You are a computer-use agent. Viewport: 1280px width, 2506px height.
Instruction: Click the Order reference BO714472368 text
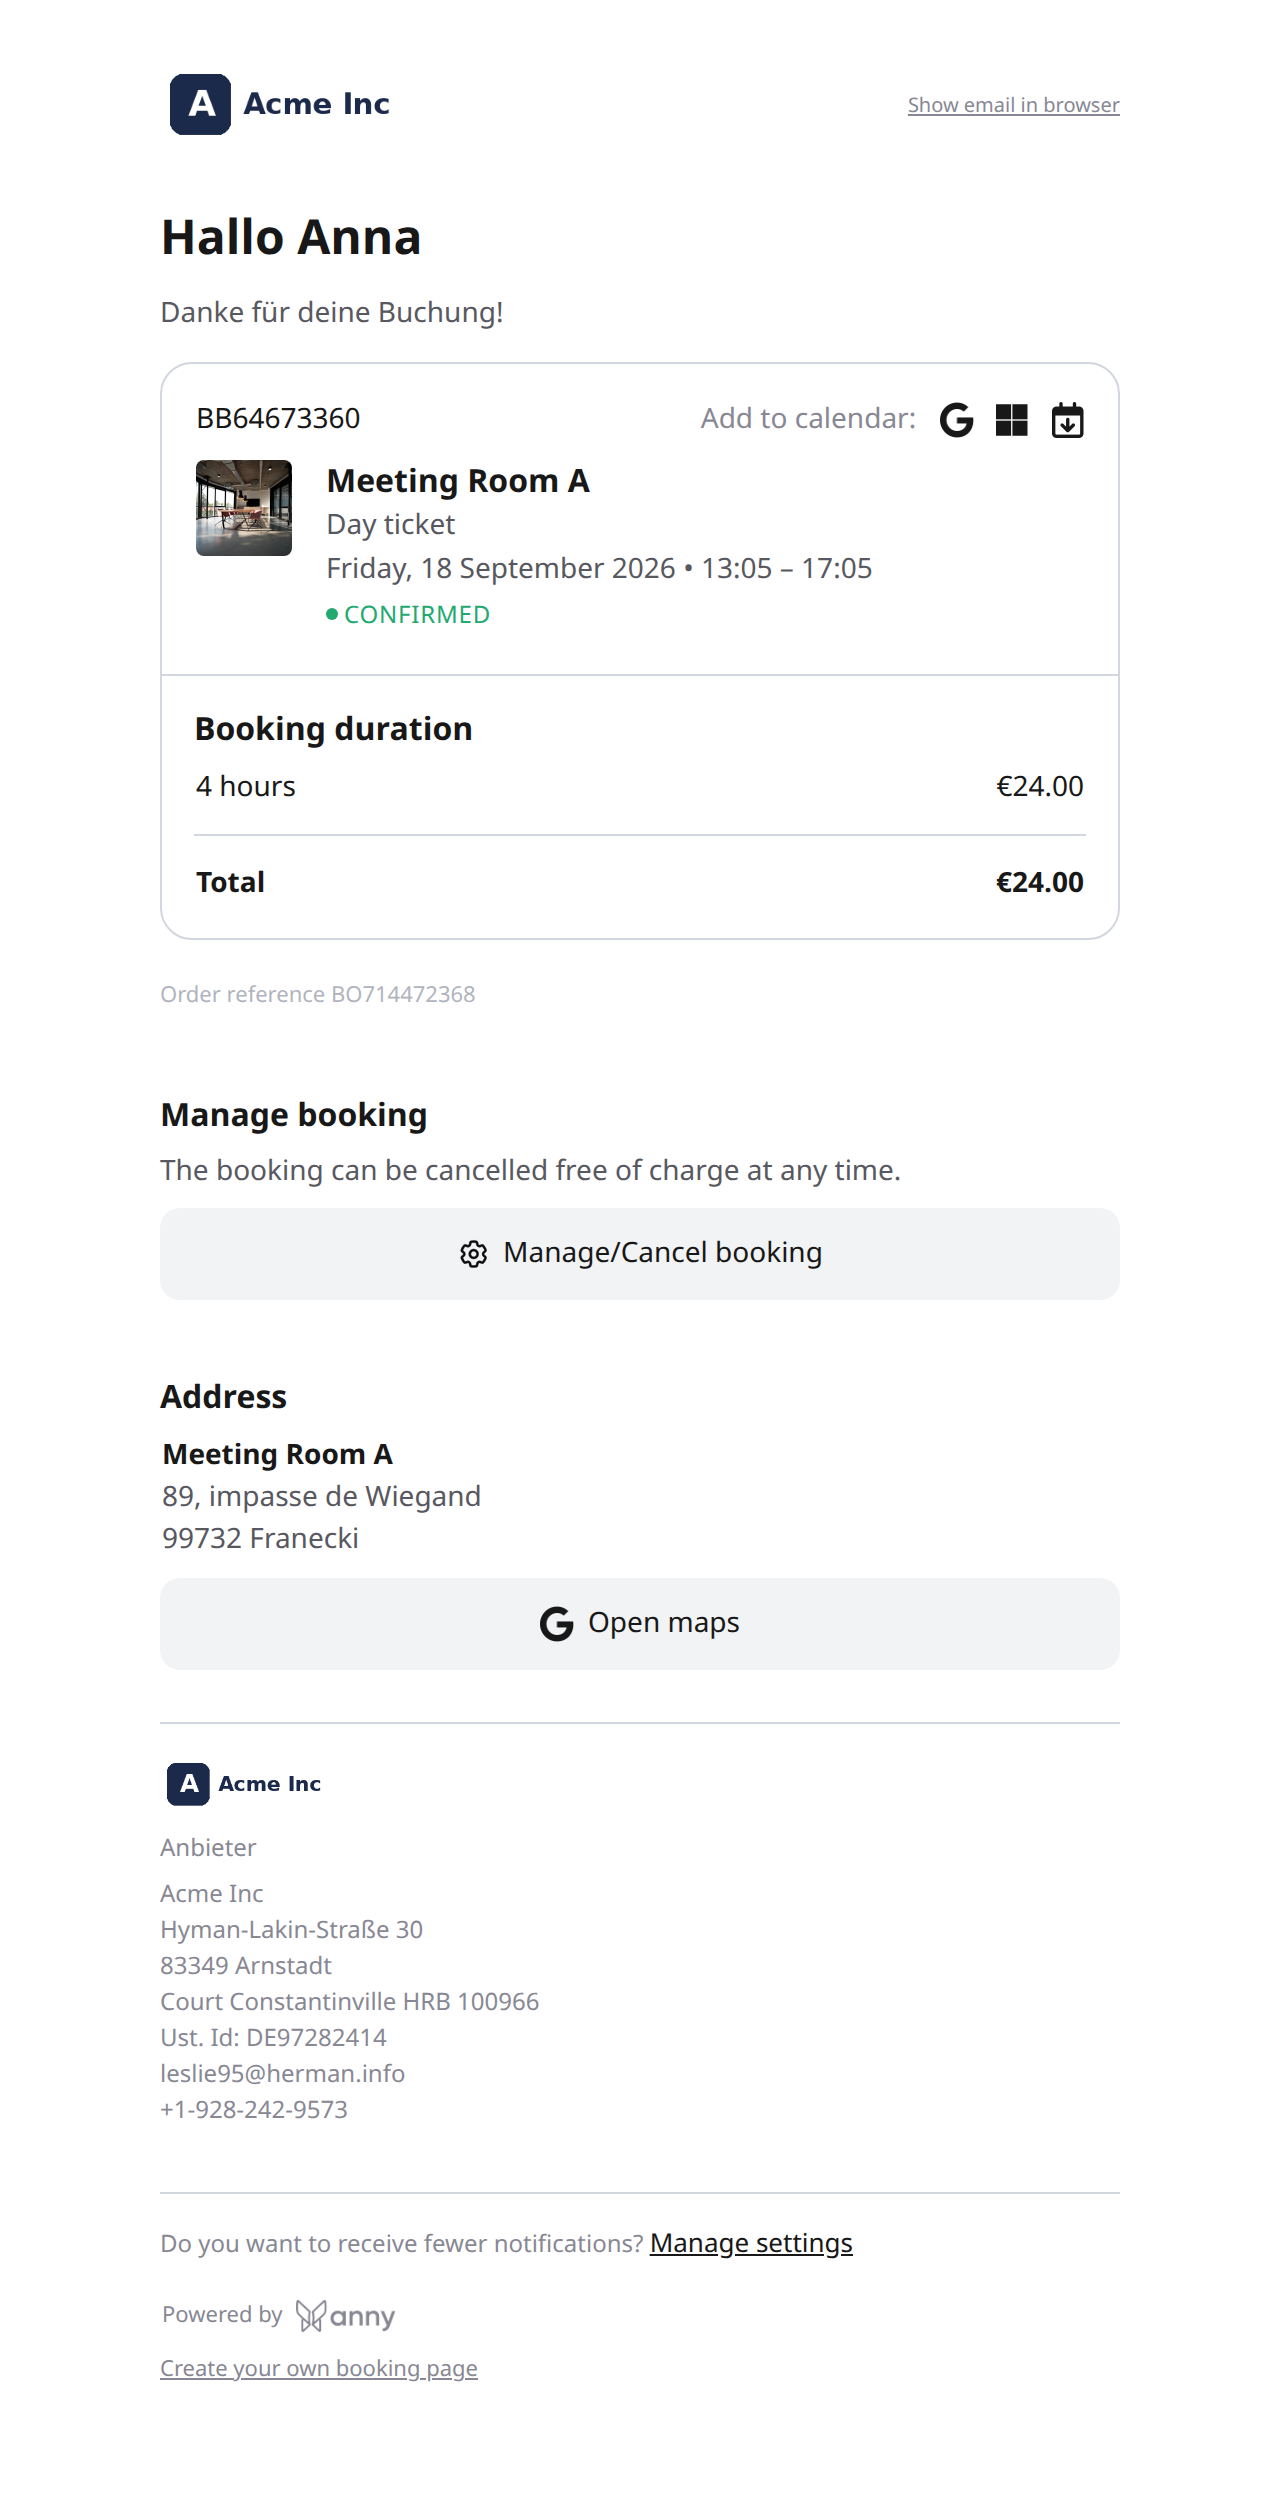pos(318,994)
